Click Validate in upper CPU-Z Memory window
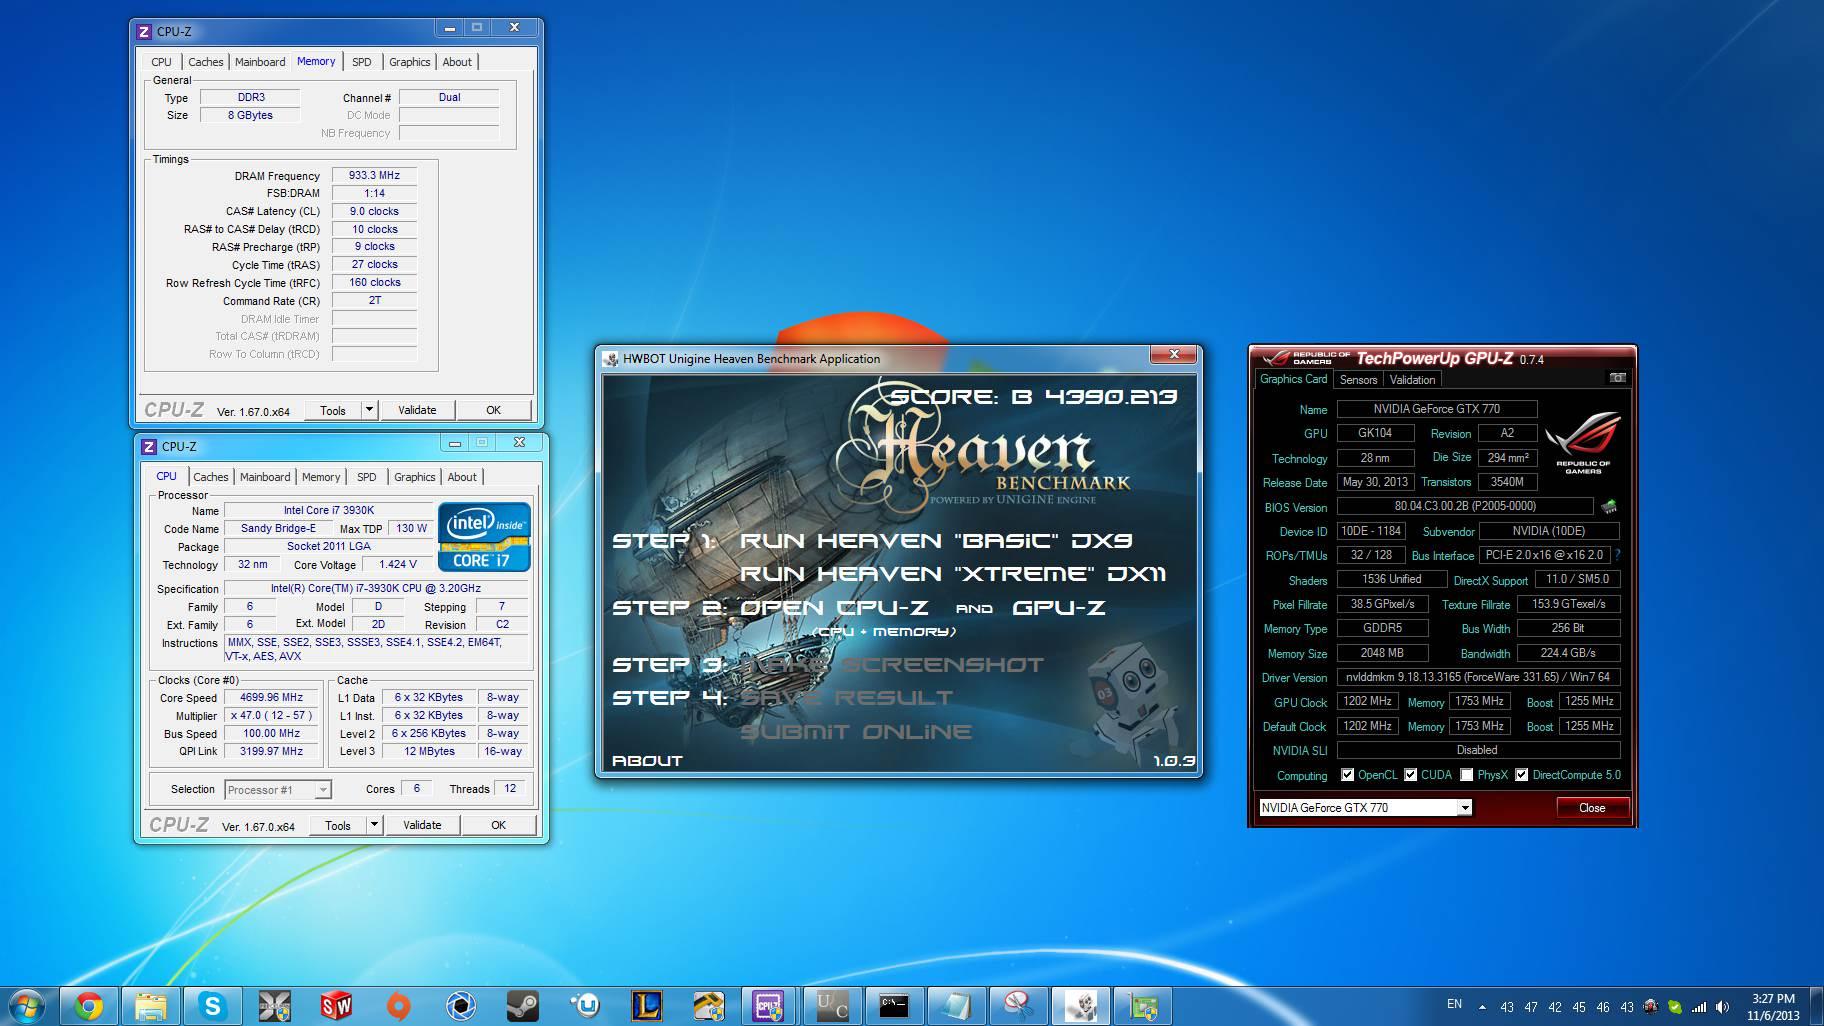Image resolution: width=1824 pixels, height=1026 pixels. tap(417, 409)
